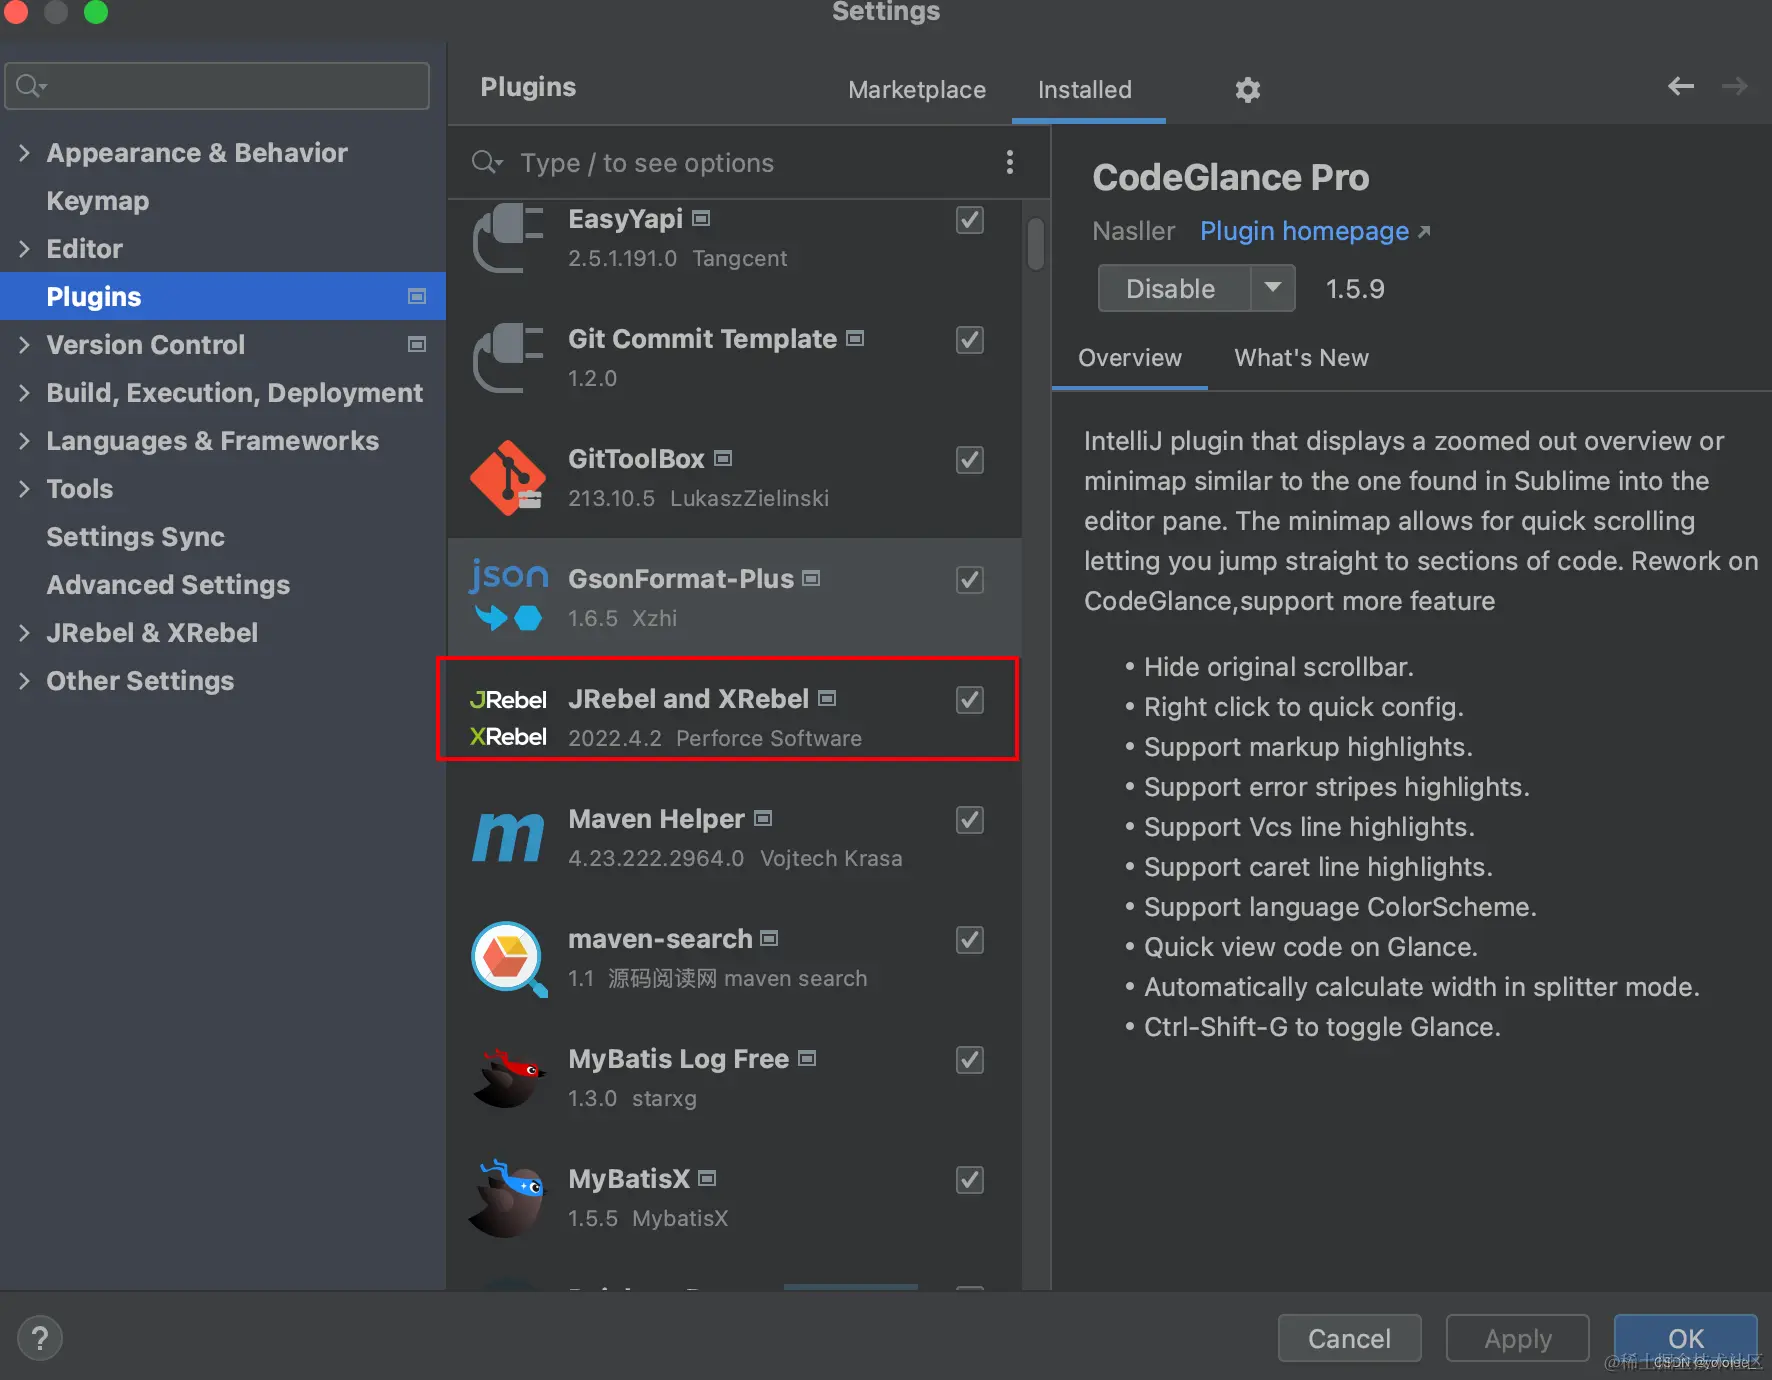Expand the JRebel & XRebel section

pyautogui.click(x=24, y=632)
